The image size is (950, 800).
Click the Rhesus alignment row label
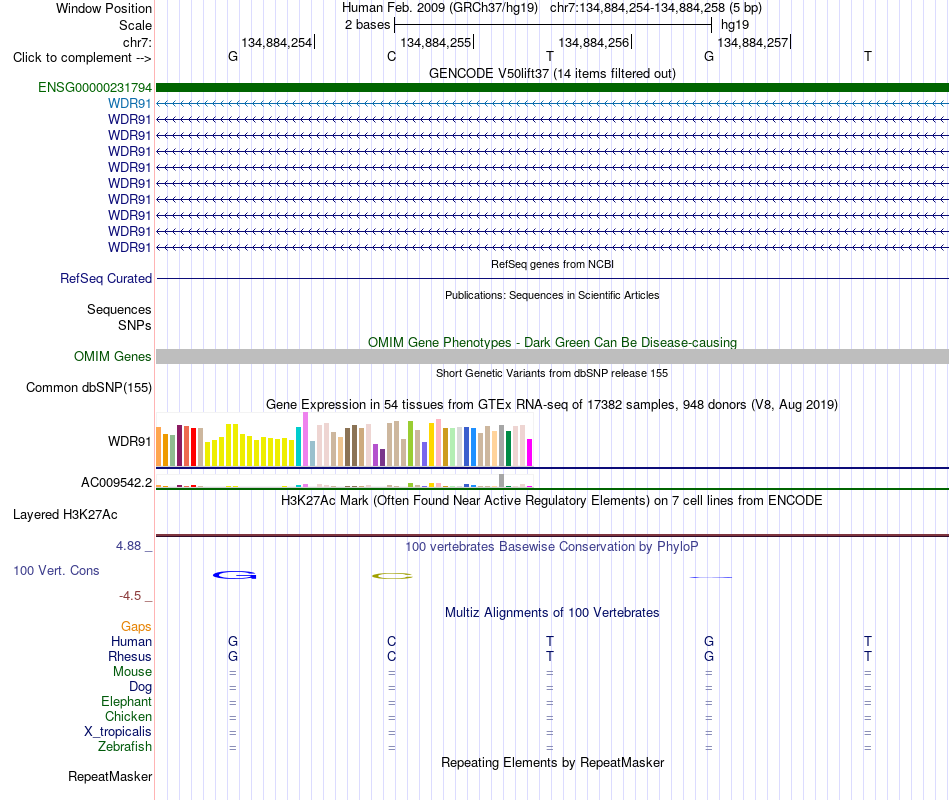click(x=130, y=656)
